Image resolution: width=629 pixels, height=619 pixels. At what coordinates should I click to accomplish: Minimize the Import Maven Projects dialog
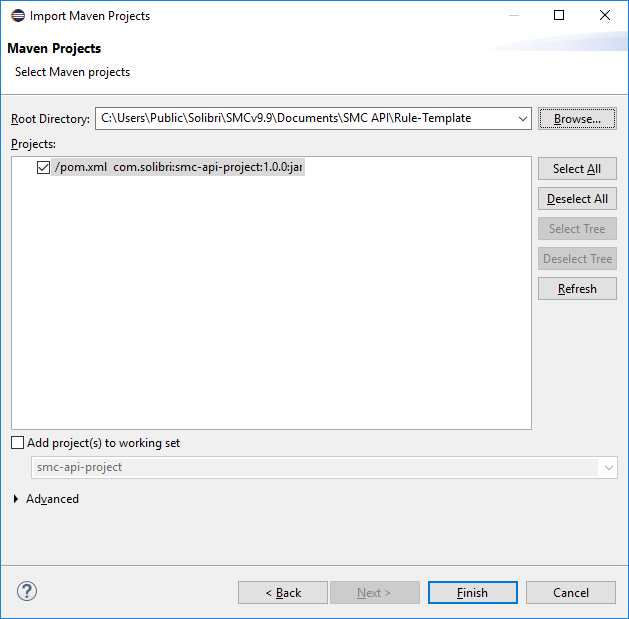click(513, 16)
